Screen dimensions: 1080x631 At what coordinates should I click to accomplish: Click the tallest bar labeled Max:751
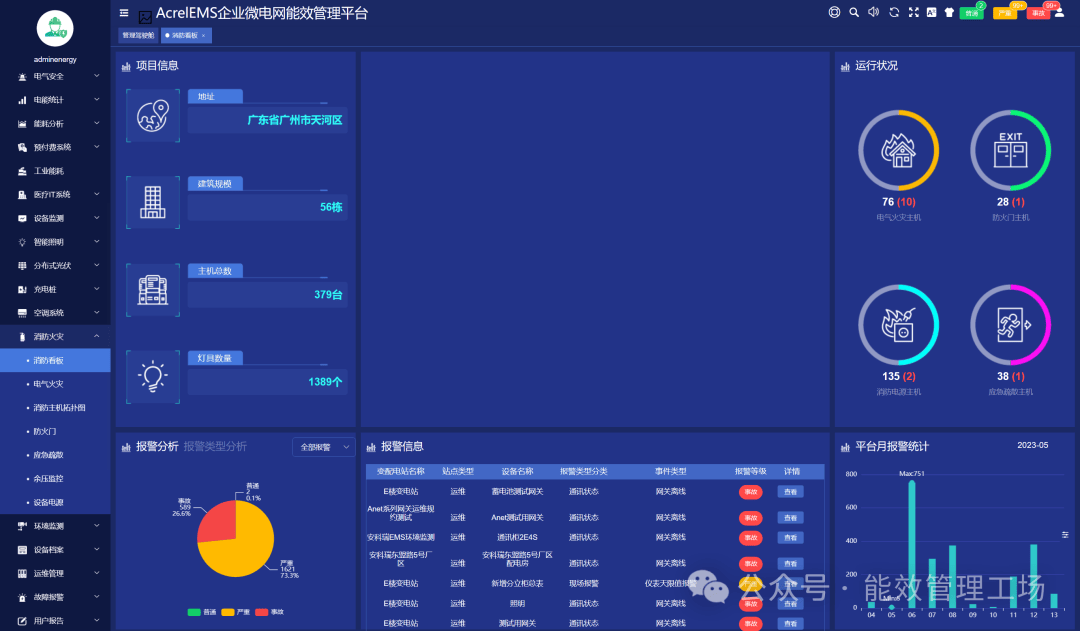click(912, 544)
